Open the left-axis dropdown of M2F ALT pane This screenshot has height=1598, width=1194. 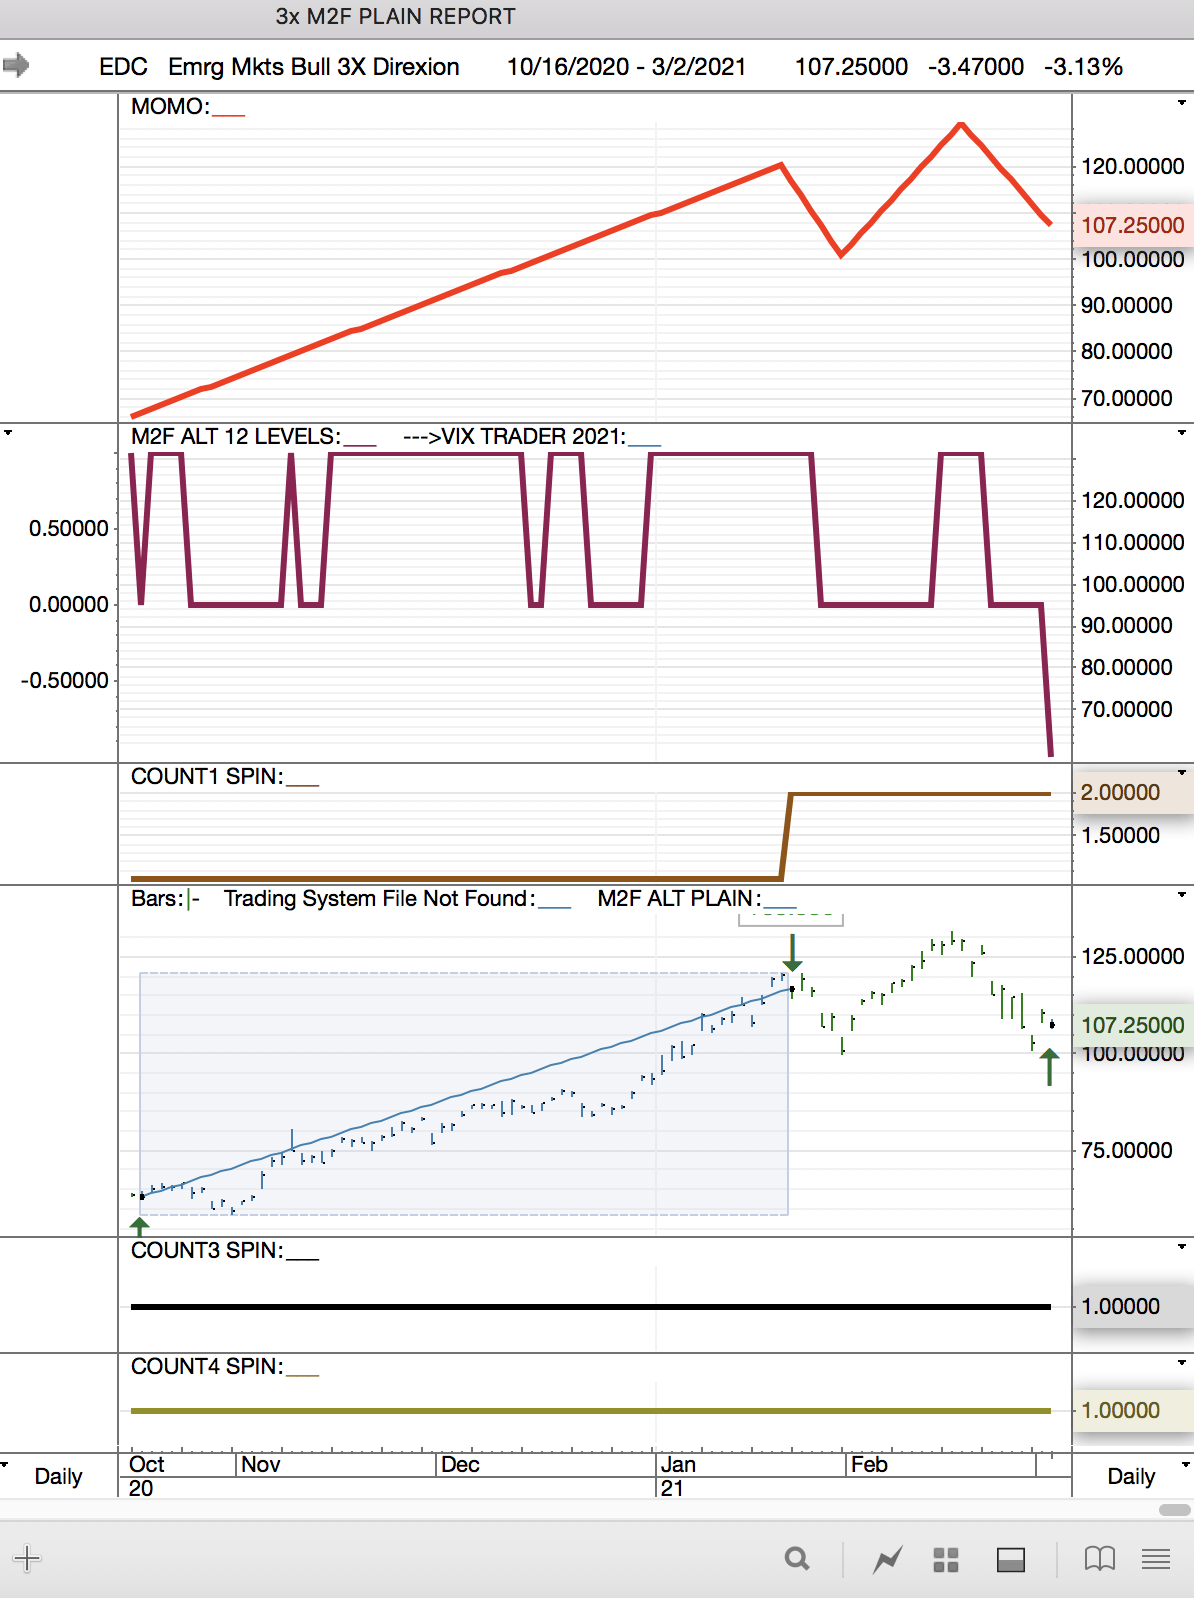[8, 433]
